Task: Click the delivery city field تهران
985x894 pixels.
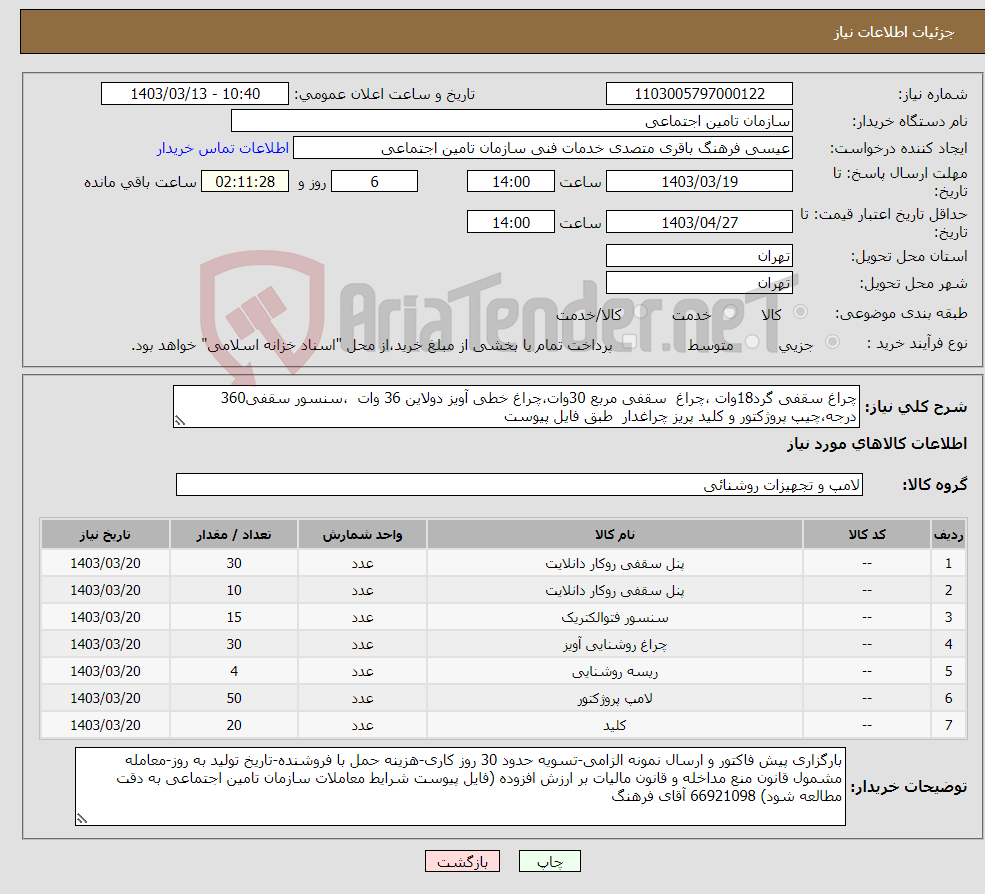Action: (699, 283)
